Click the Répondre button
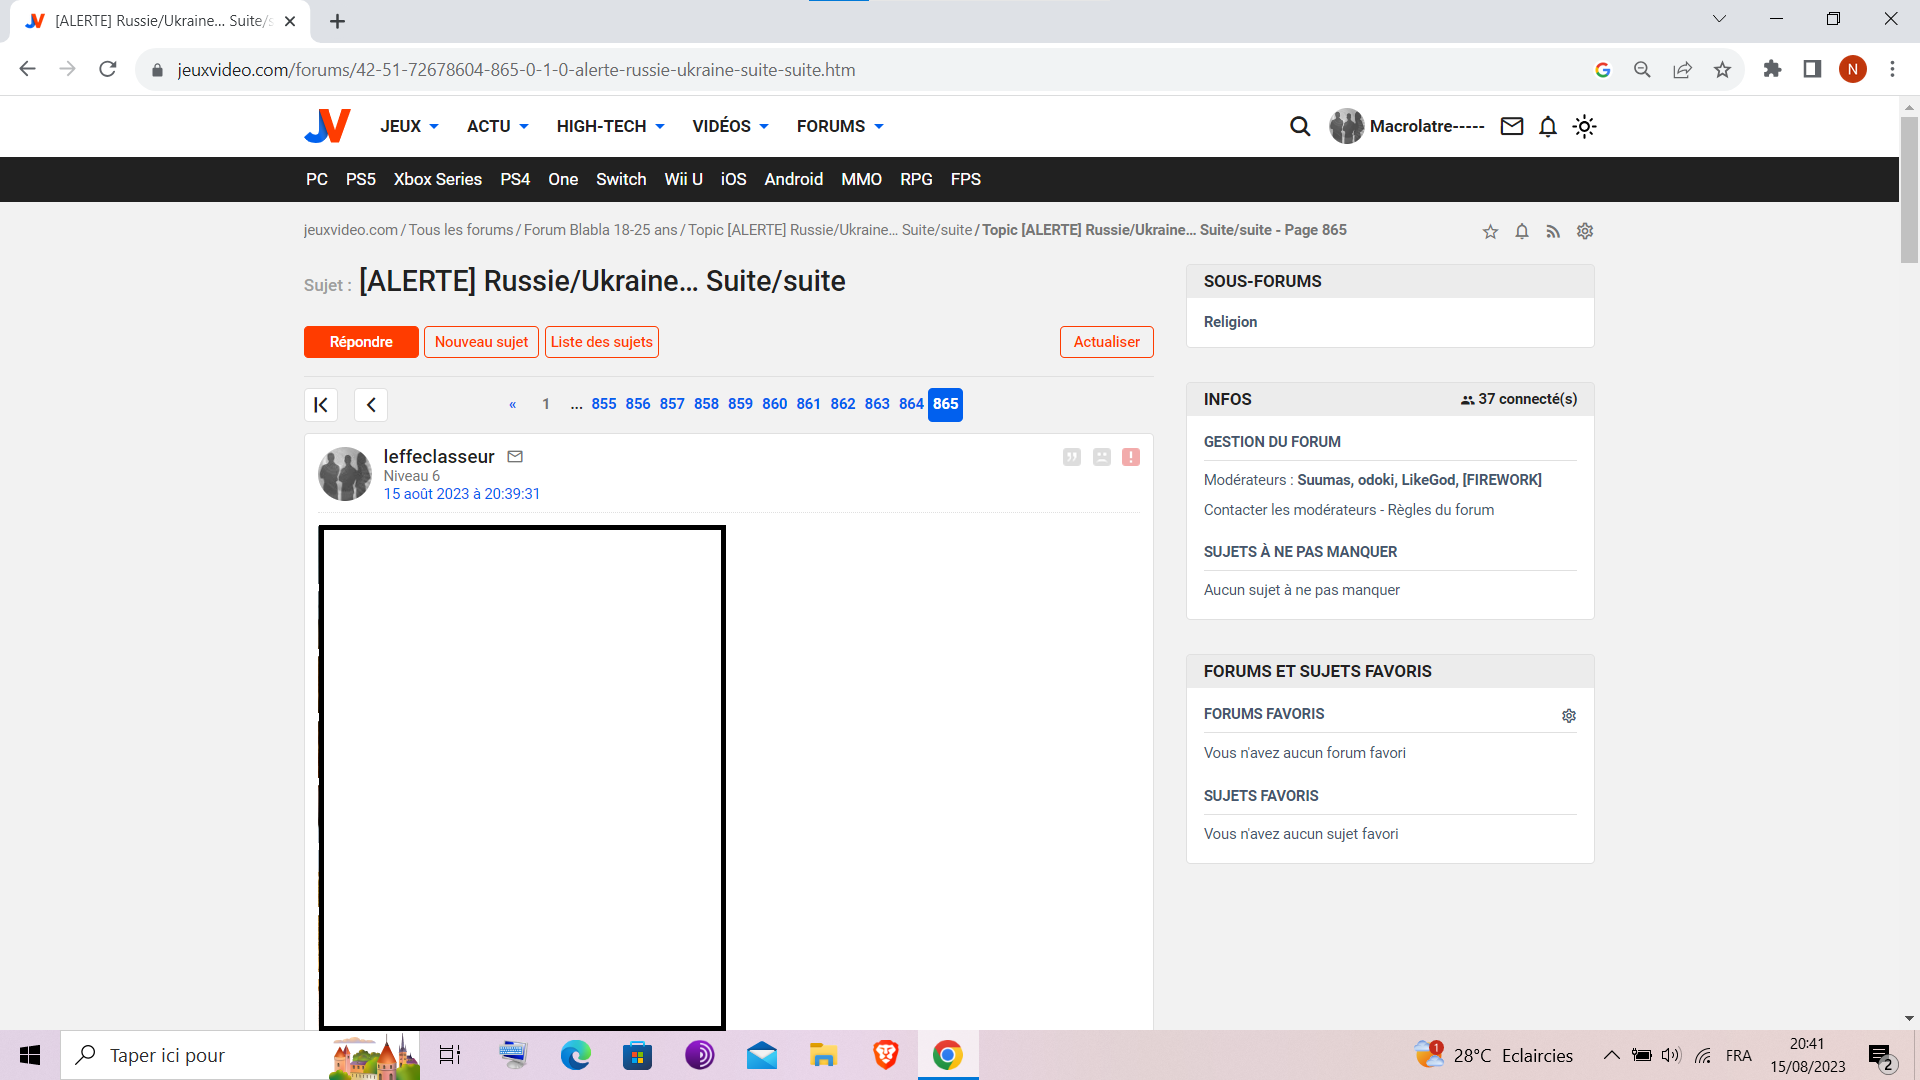The image size is (1920, 1080). [x=361, y=342]
